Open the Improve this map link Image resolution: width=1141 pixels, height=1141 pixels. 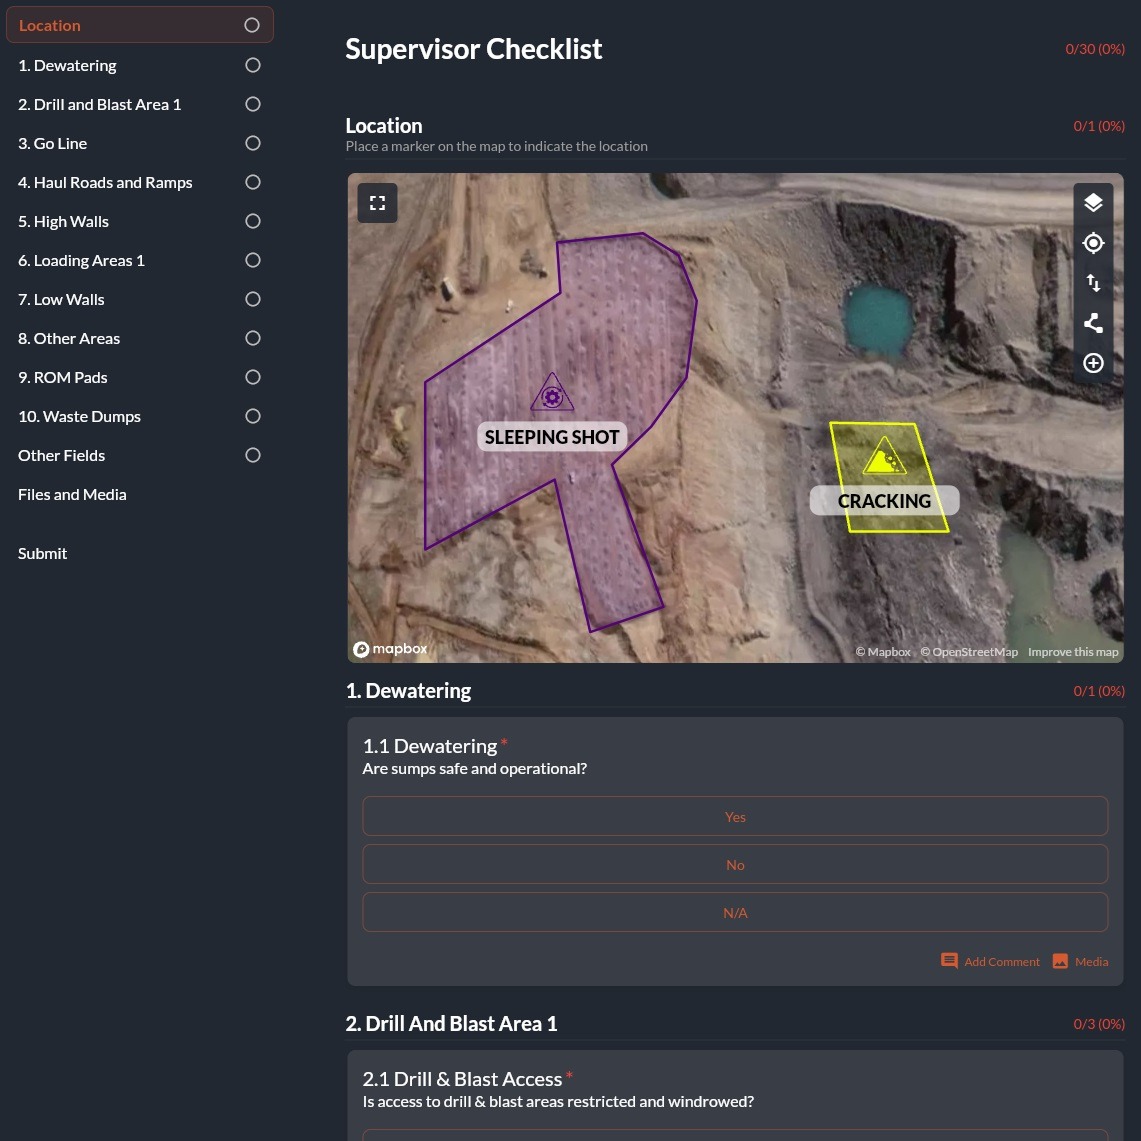tap(1073, 652)
